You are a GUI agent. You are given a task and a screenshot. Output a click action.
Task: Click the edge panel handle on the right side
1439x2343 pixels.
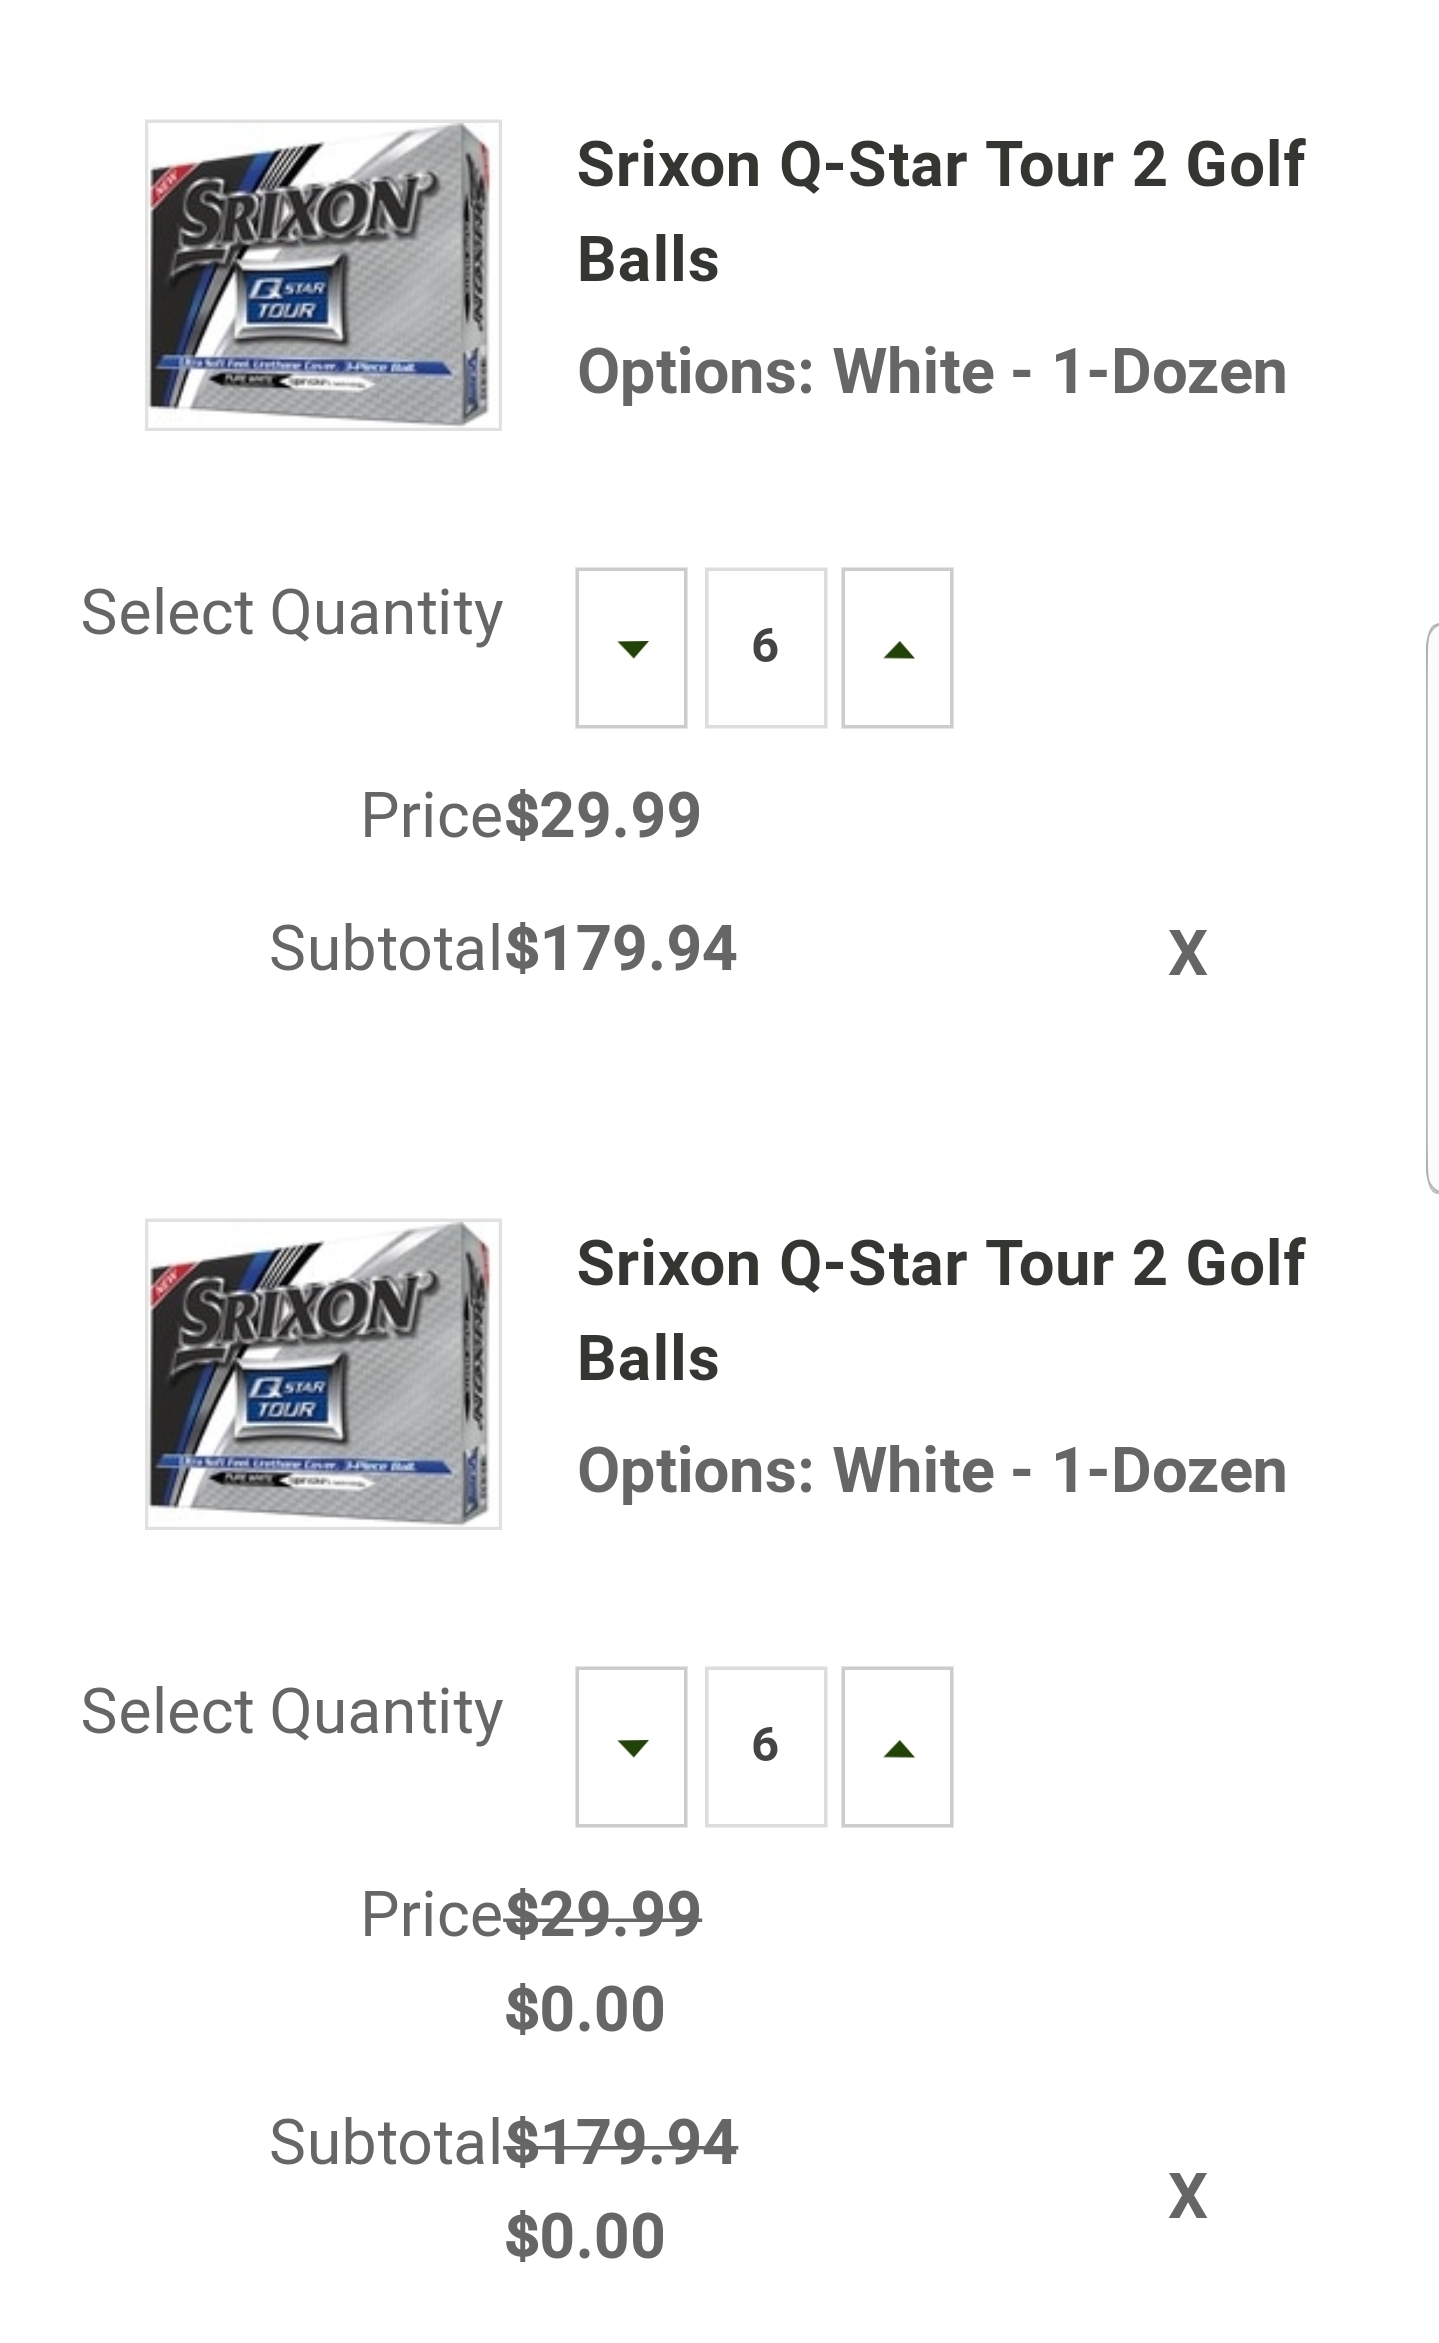(x=1432, y=908)
